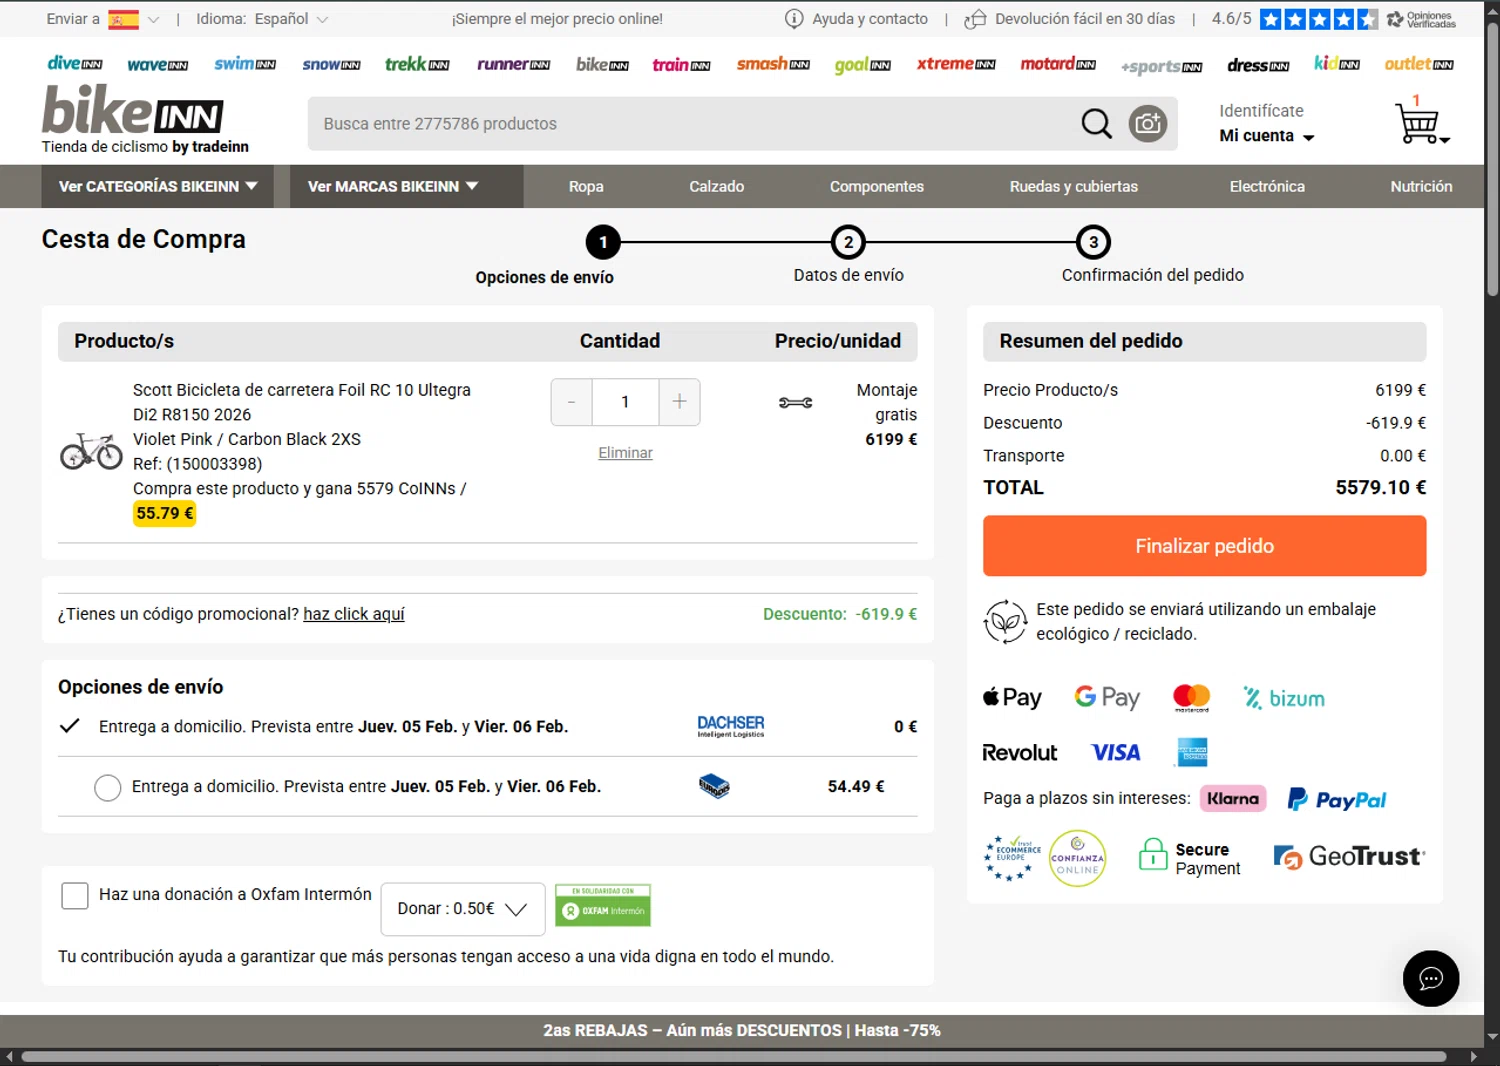The width and height of the screenshot is (1500, 1066).
Task: Open the snowinn store logo
Action: coord(331,65)
